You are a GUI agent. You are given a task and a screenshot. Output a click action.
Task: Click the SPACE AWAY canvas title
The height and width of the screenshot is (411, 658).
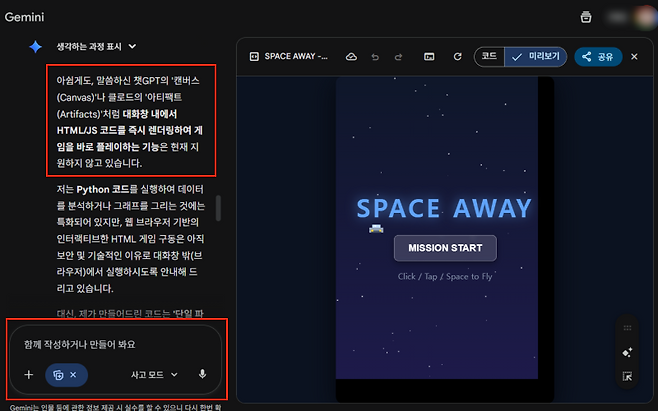click(x=296, y=56)
